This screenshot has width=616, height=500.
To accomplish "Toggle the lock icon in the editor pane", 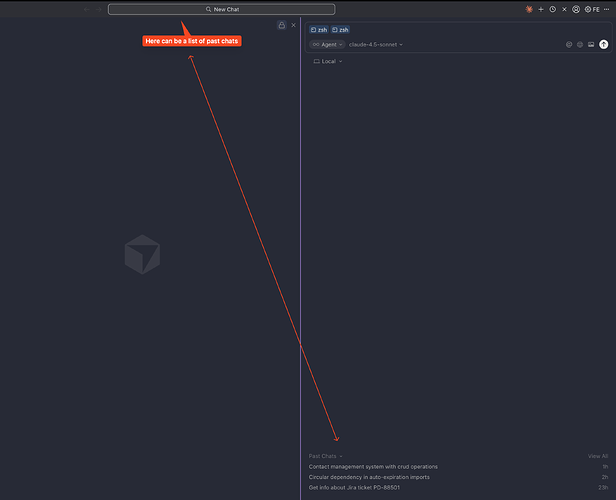I will [282, 25].
